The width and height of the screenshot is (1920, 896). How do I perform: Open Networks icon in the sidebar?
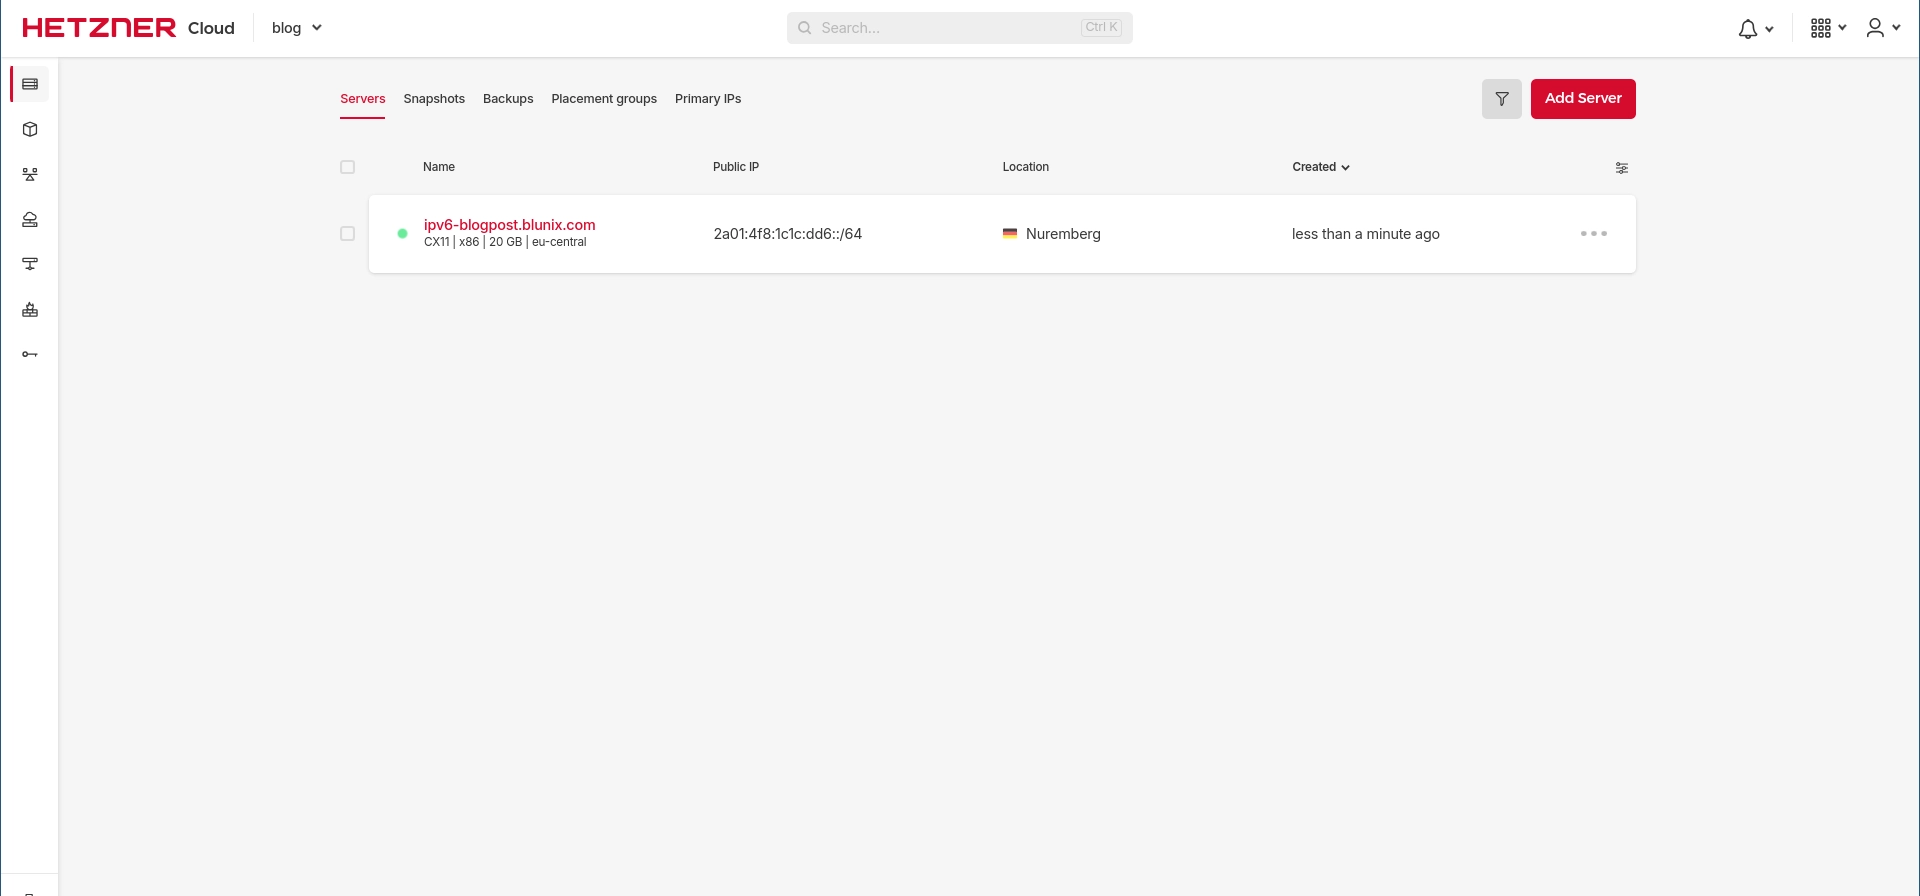click(x=30, y=264)
